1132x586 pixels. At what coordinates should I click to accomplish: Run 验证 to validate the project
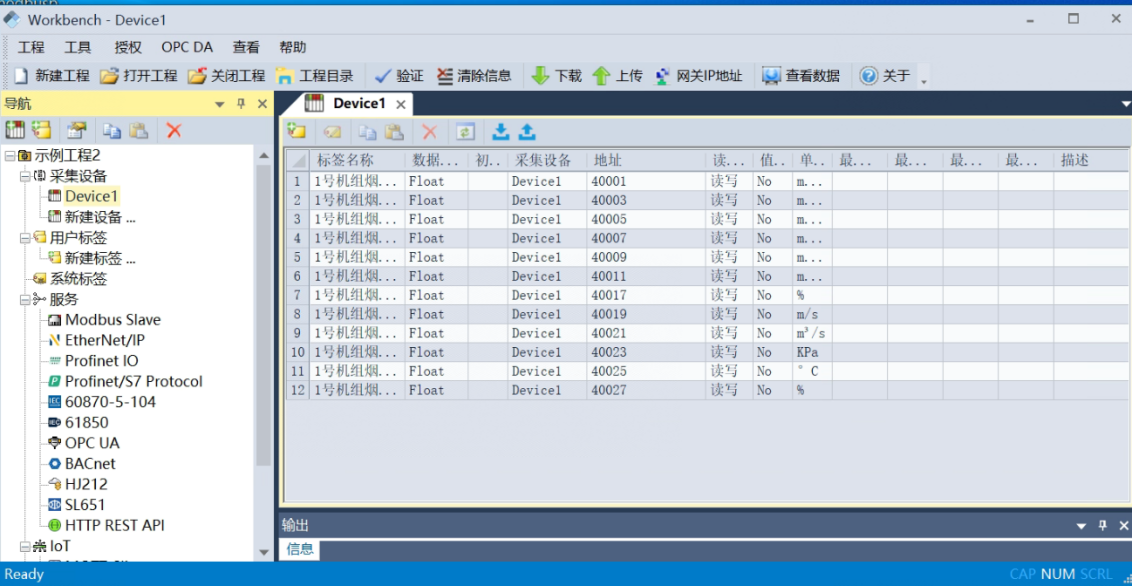[399, 76]
